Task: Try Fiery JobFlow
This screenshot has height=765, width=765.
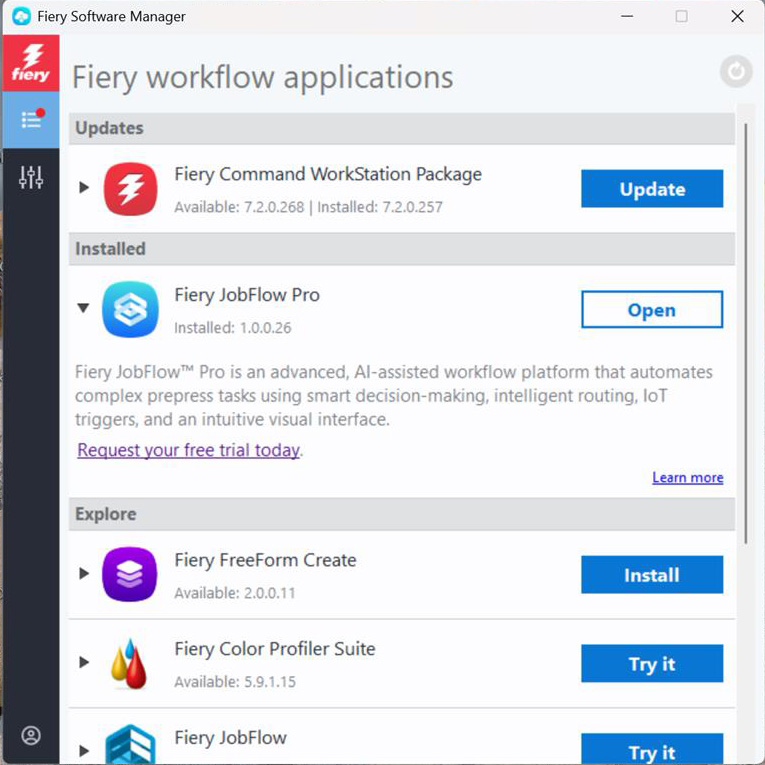Action: tap(652, 749)
